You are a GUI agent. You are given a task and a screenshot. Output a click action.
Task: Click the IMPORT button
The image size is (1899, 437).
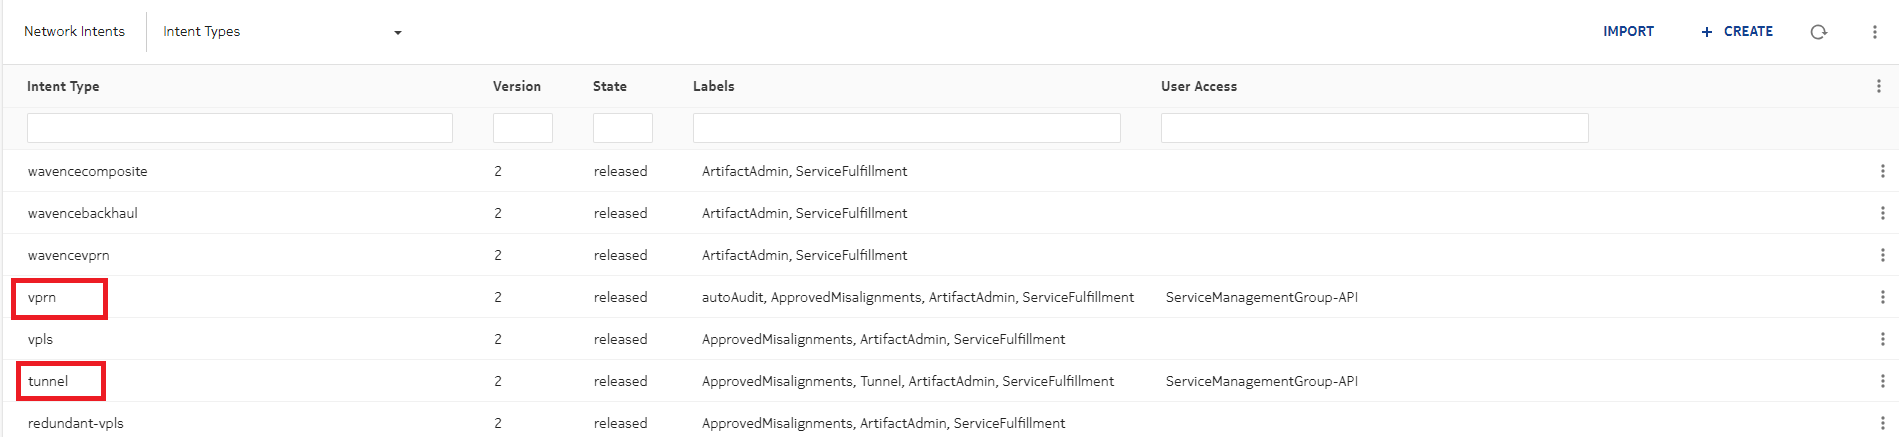tap(1628, 32)
